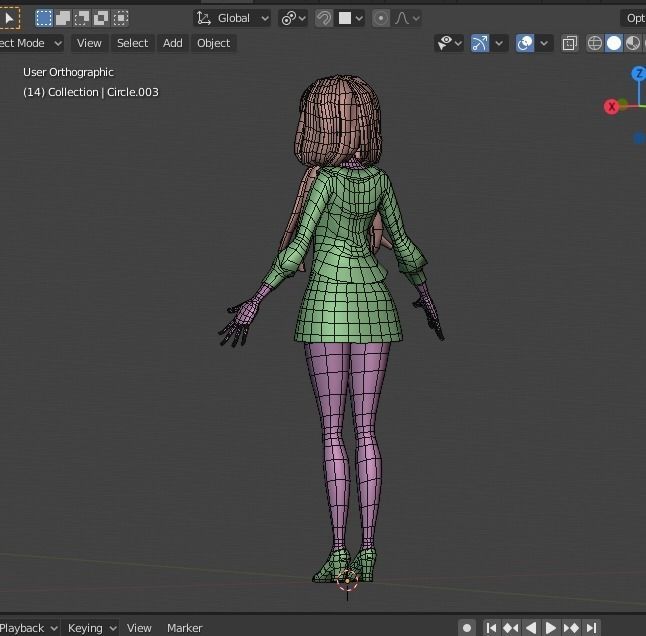The image size is (646, 636).
Task: Click the 'User Orthographic' view label
Action: 68,72
